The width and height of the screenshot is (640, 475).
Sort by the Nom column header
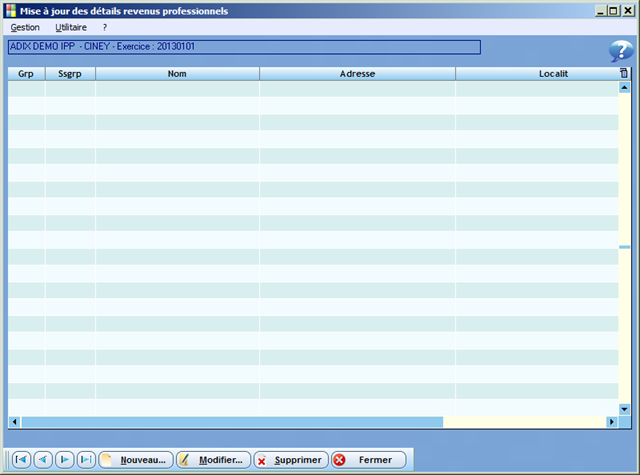[177, 74]
